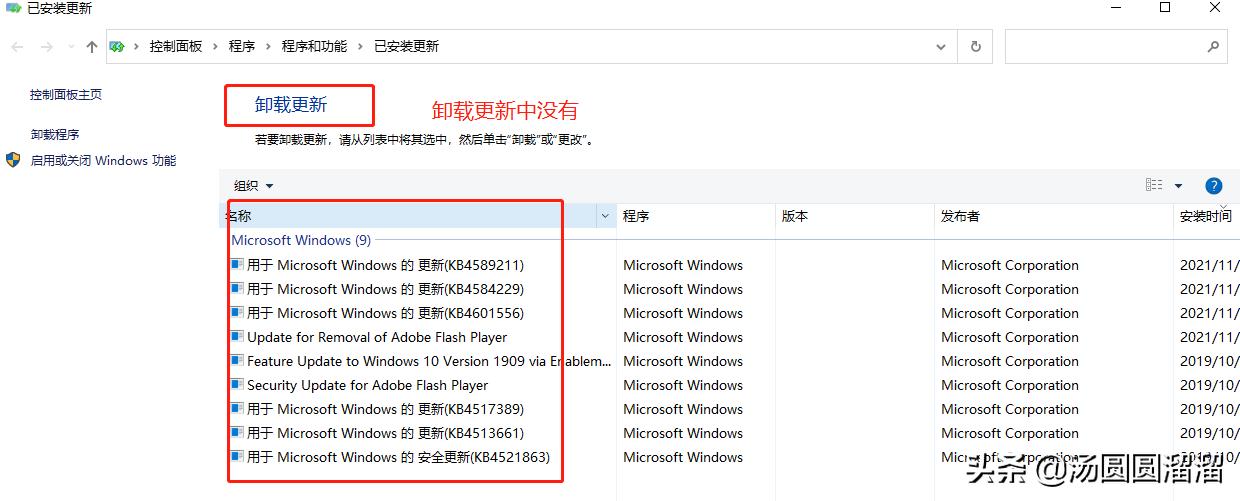
Task: Click Microsoft Corporation publisher cell for KB4584229
Action: [1010, 289]
